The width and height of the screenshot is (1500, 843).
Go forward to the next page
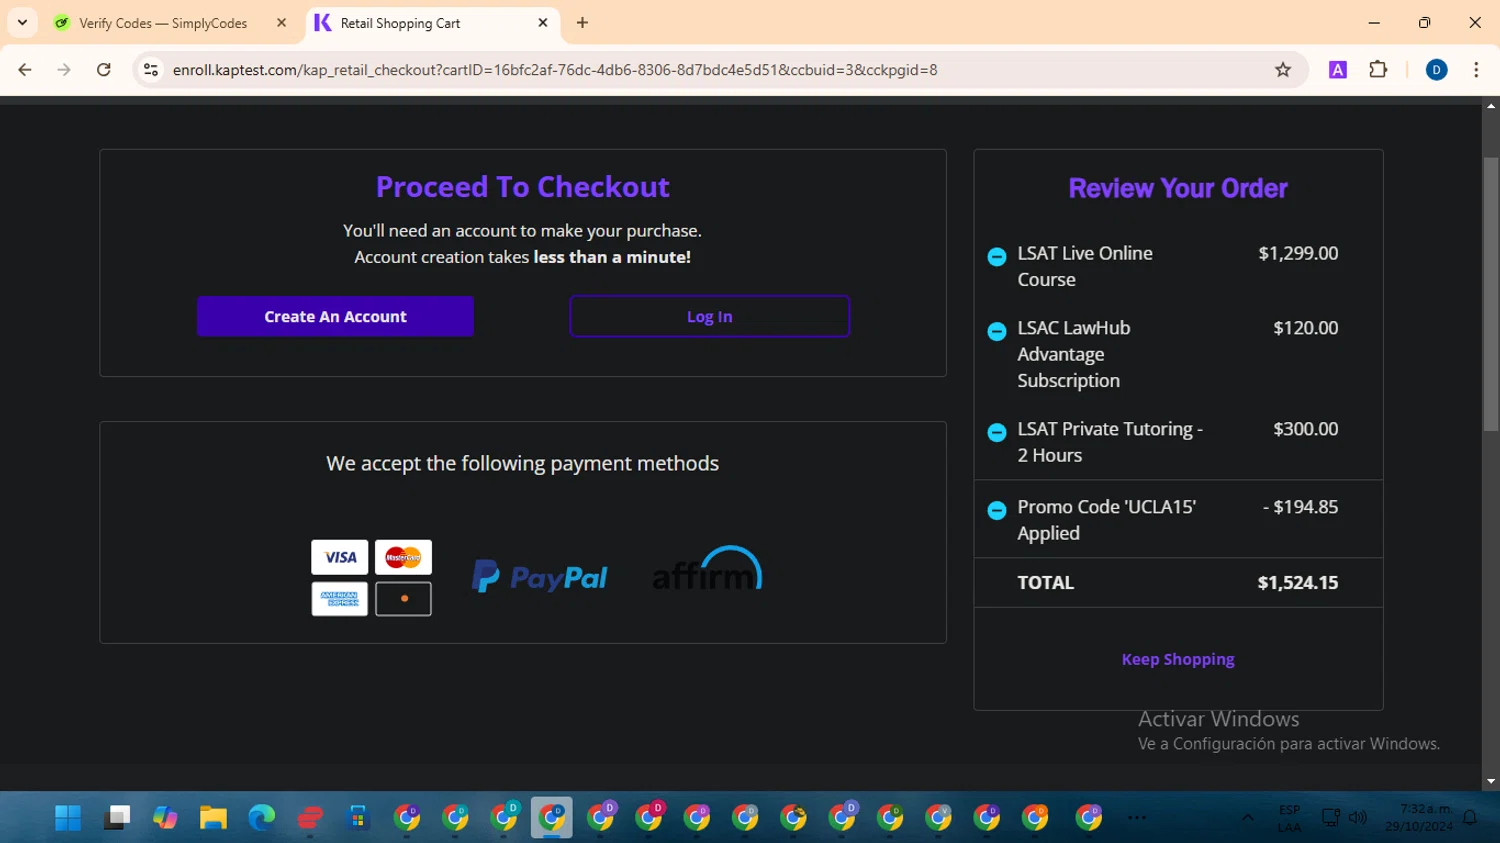(64, 70)
